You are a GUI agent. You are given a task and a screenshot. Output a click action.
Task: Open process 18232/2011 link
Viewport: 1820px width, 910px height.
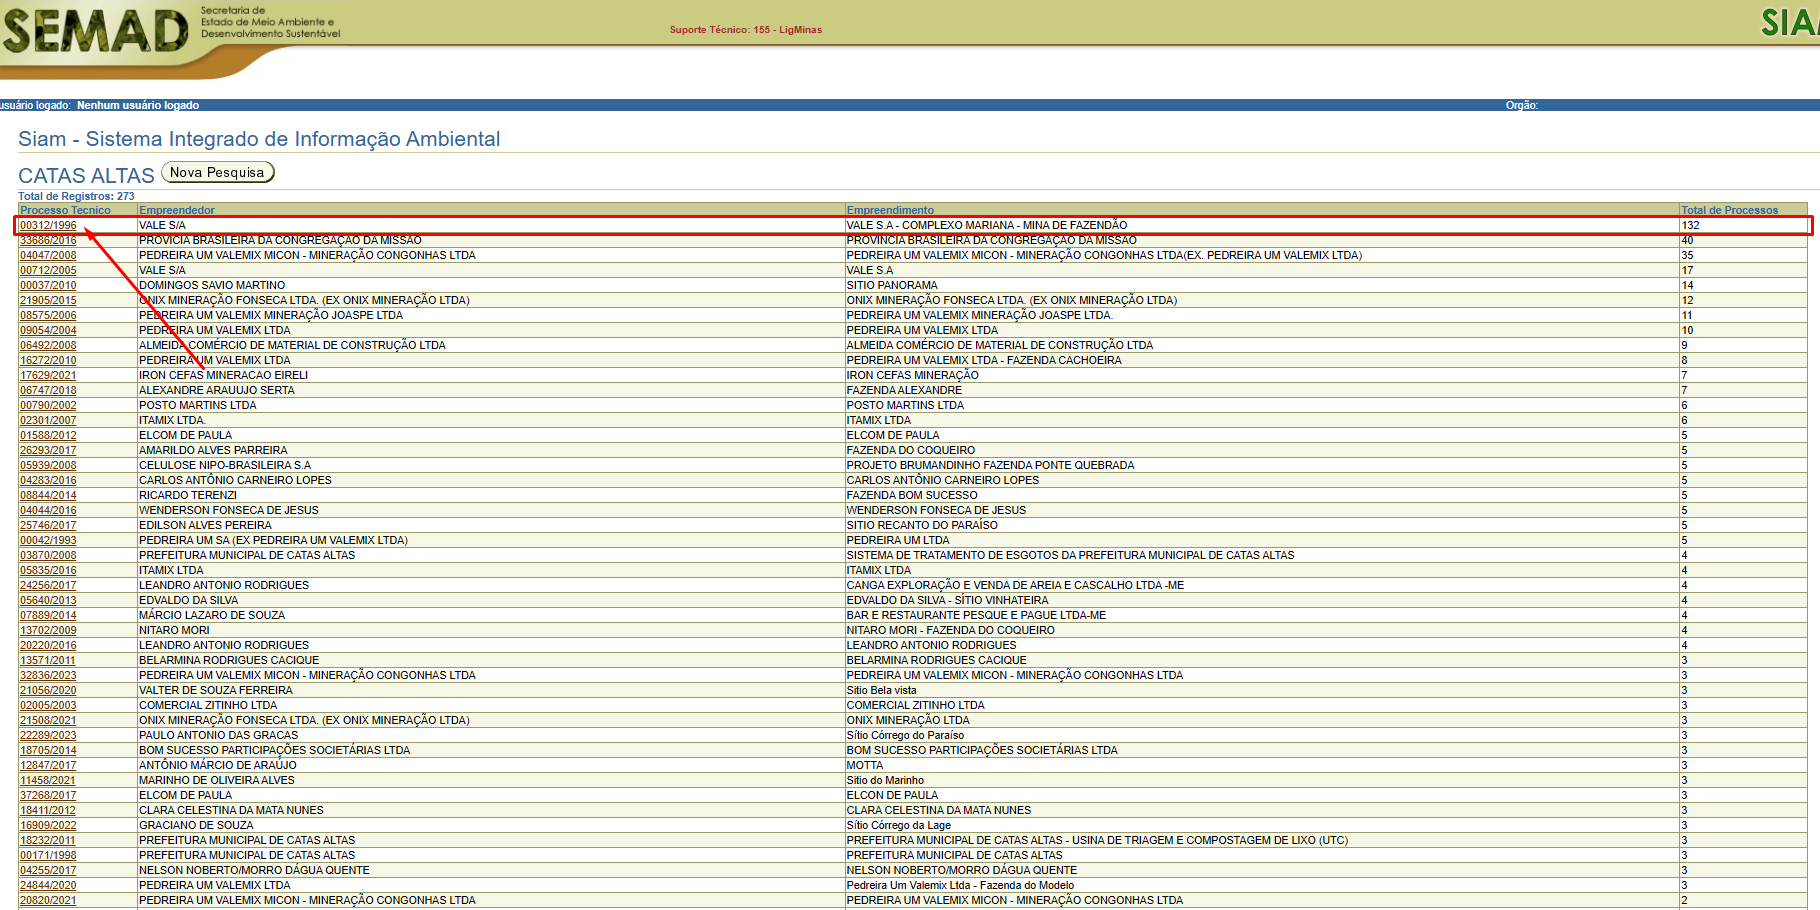pos(48,841)
